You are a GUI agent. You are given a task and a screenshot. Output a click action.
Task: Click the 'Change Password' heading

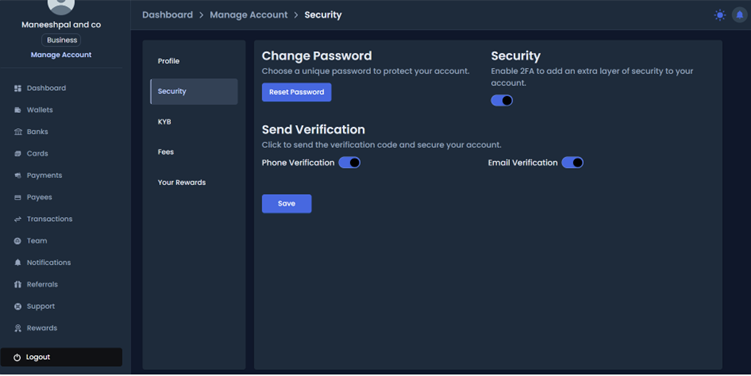(x=317, y=56)
